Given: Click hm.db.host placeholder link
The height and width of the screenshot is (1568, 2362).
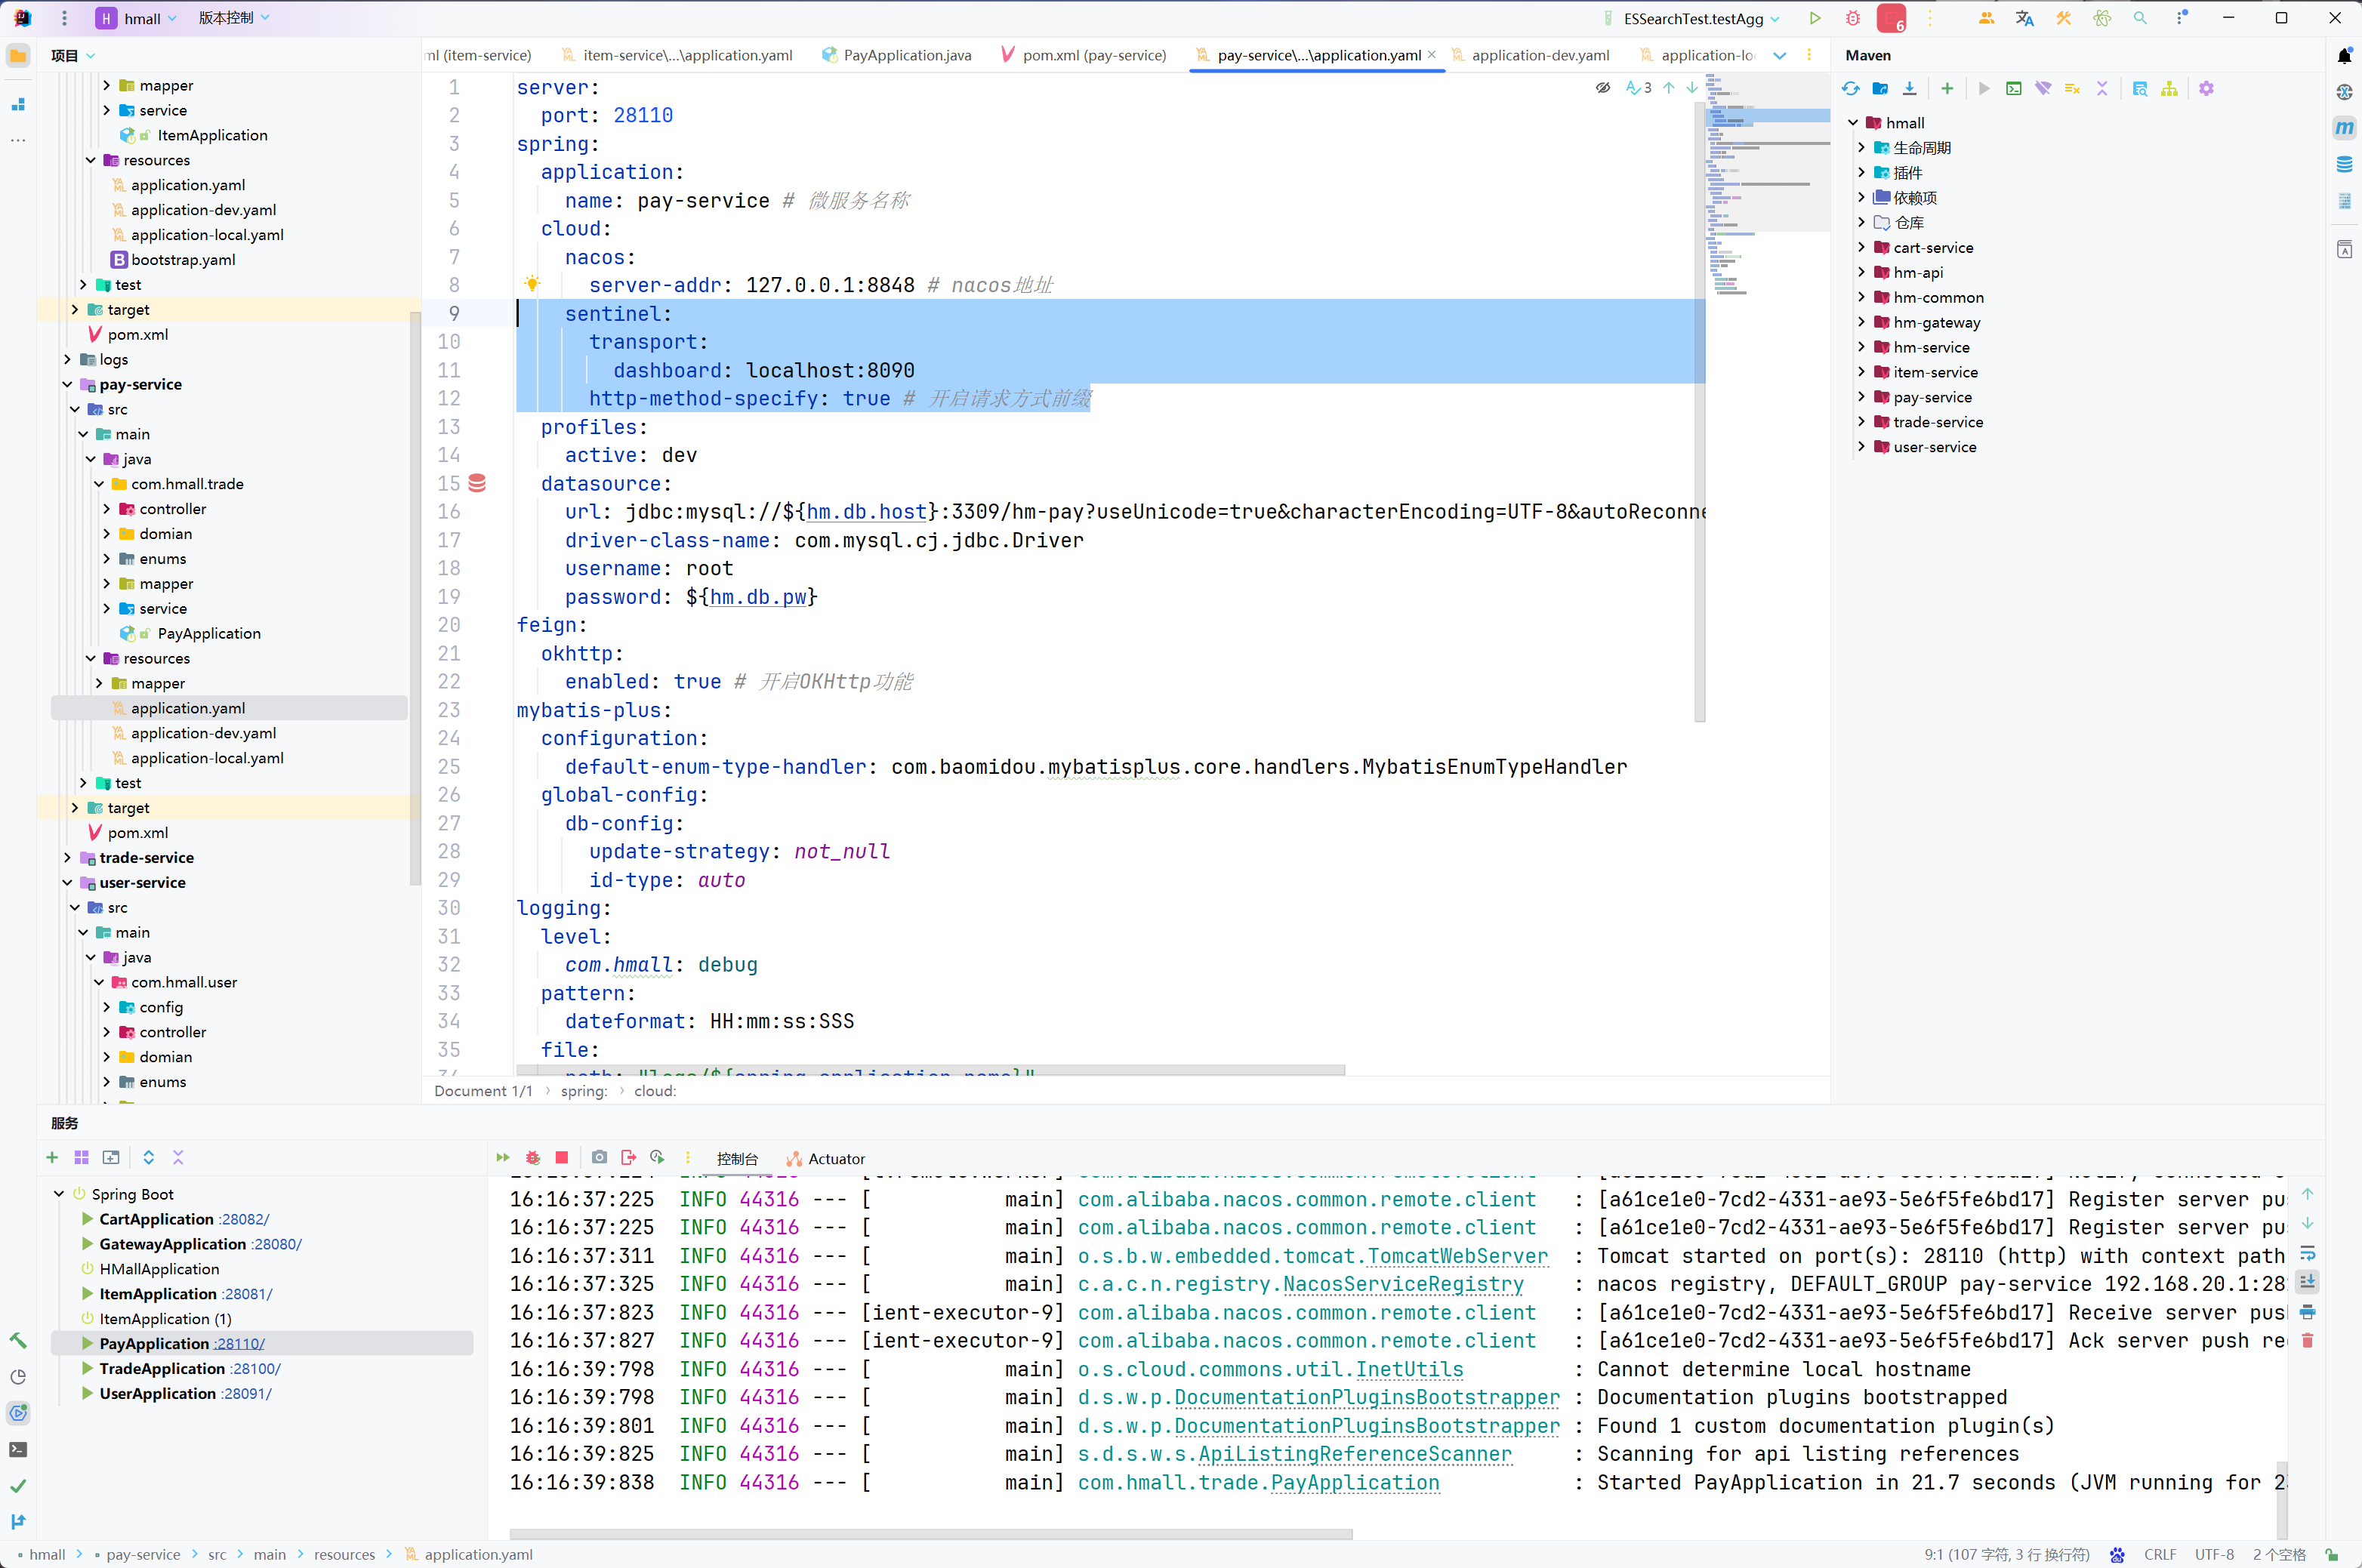Looking at the screenshot, I should point(866,512).
